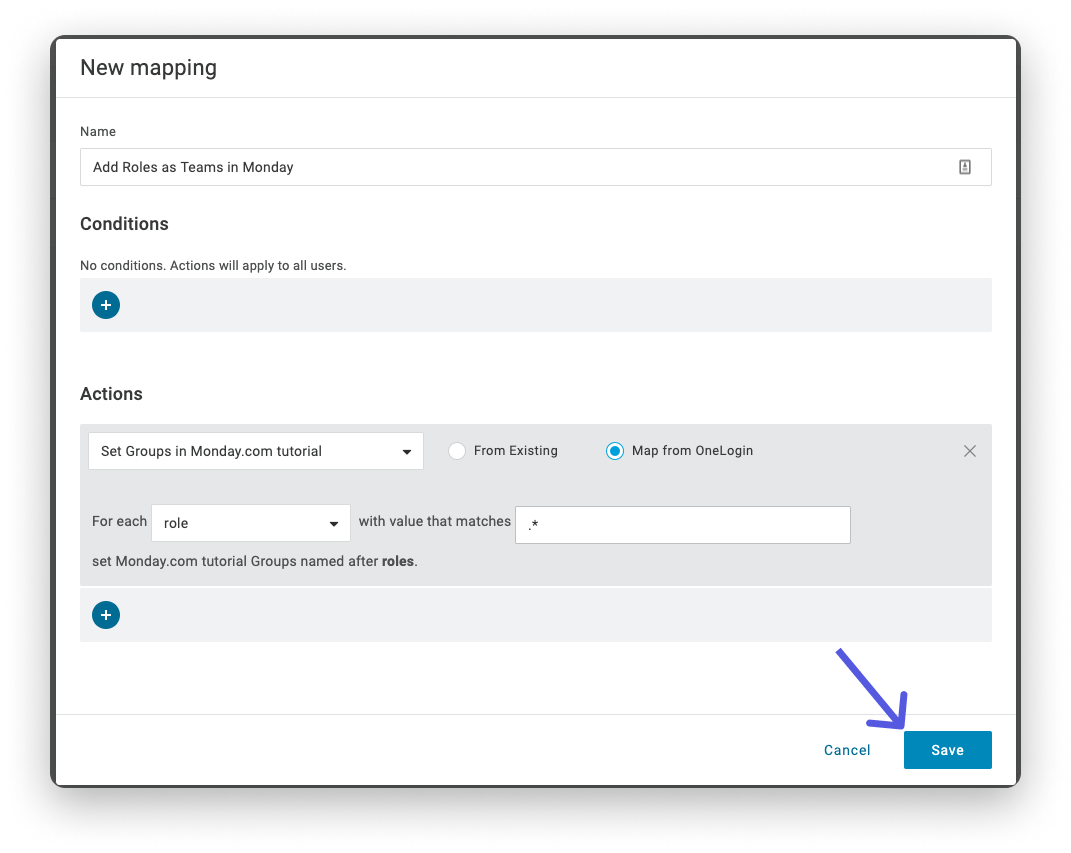Click the contact card icon in Name field
The height and width of the screenshot is (853, 1071).
964,167
